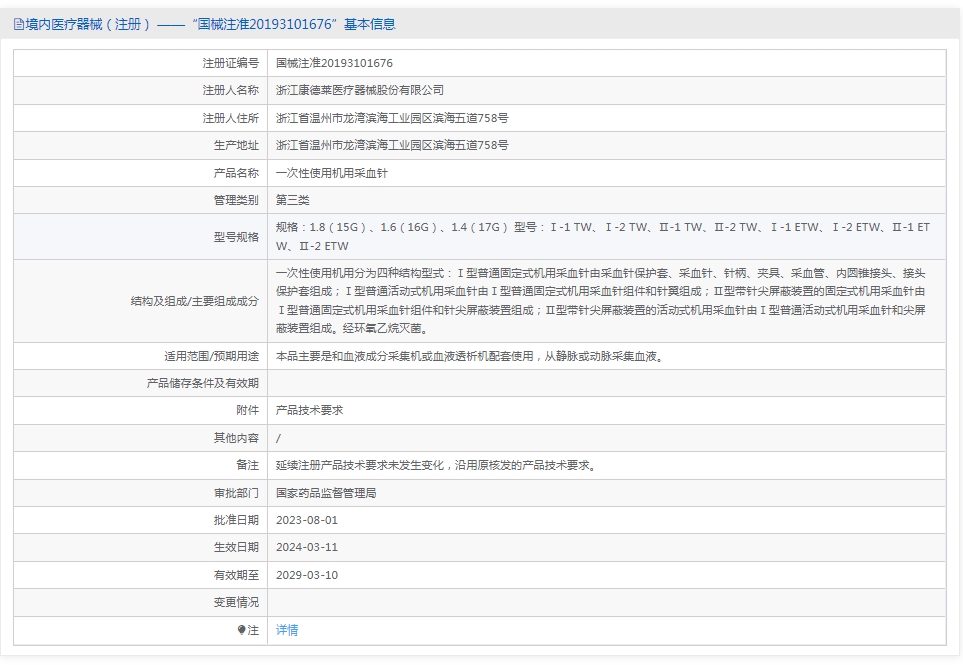Click effective date 2024-03-11
Image resolution: width=963 pixels, height=665 pixels.
(x=307, y=547)
